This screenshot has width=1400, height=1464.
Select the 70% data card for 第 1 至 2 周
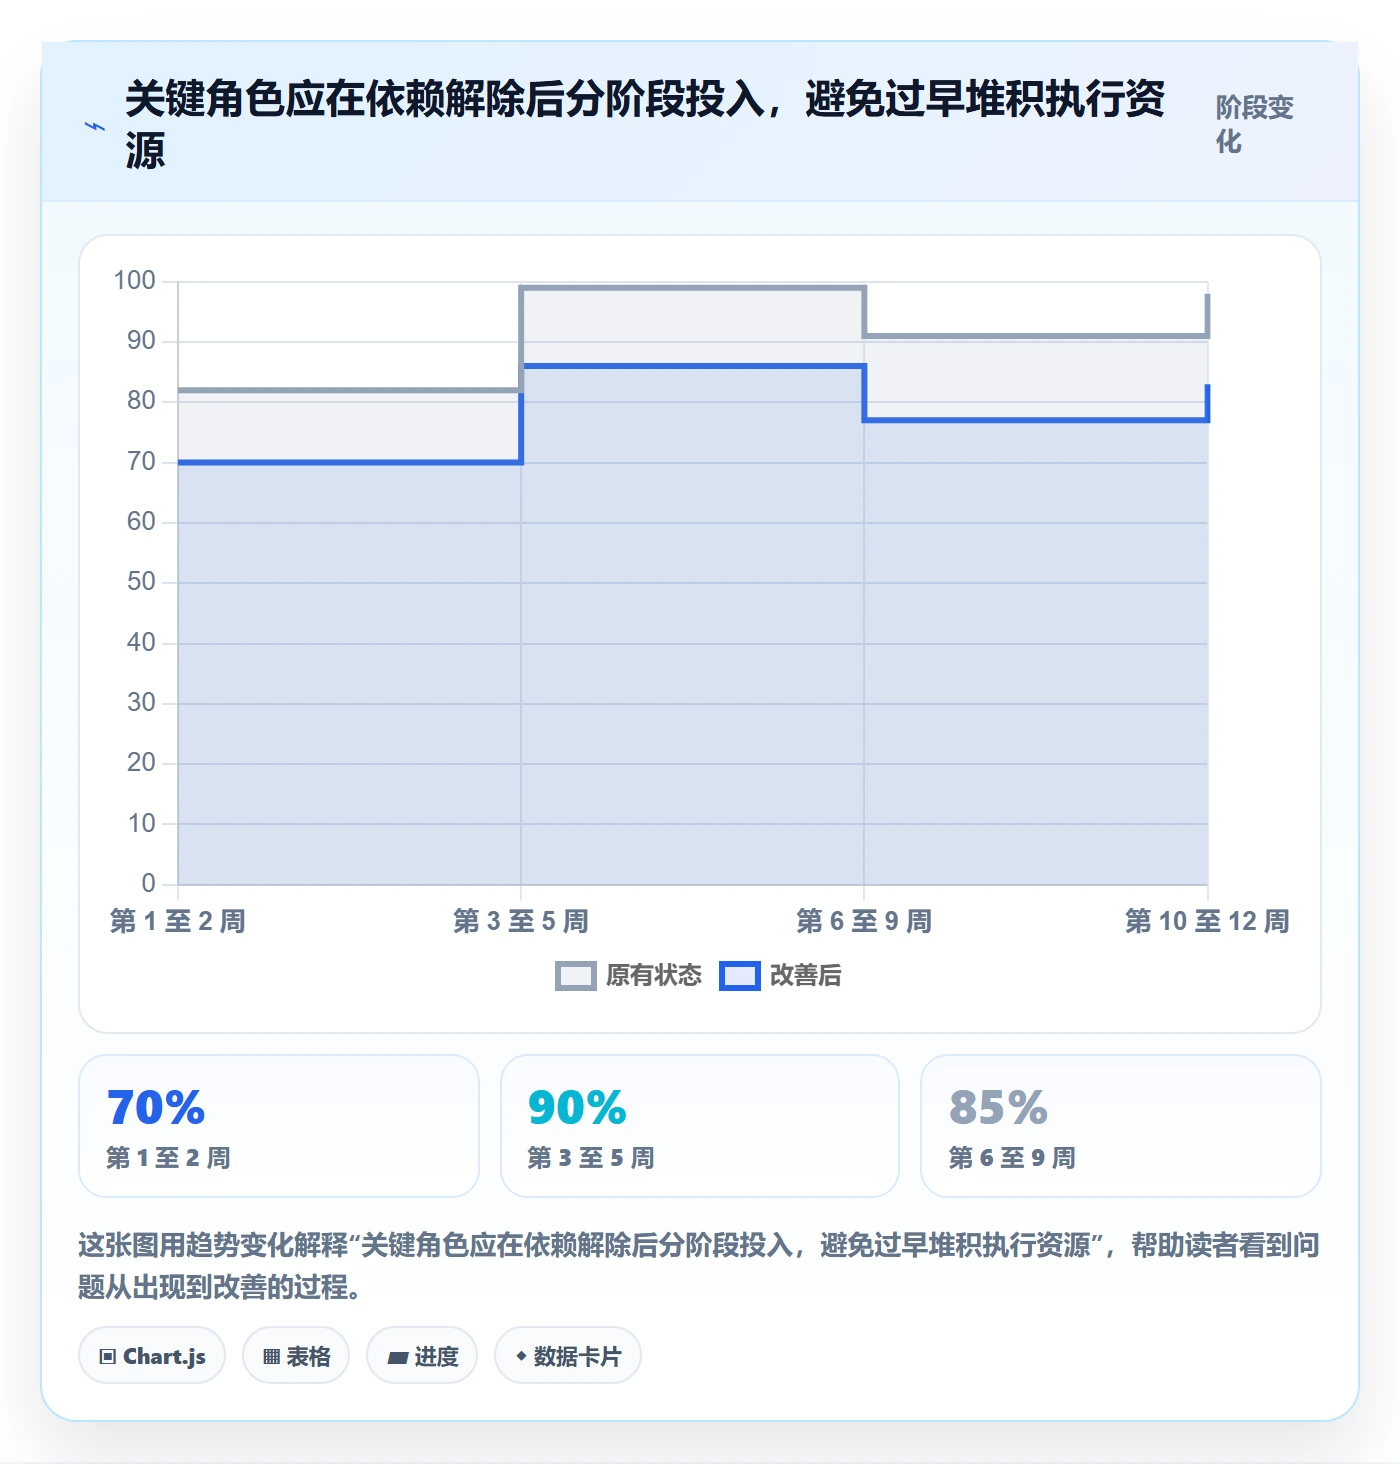(279, 1125)
